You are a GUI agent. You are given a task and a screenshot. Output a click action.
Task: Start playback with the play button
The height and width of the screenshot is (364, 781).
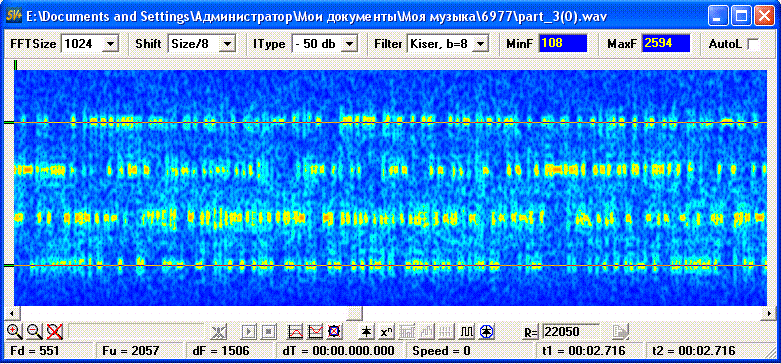click(x=250, y=331)
